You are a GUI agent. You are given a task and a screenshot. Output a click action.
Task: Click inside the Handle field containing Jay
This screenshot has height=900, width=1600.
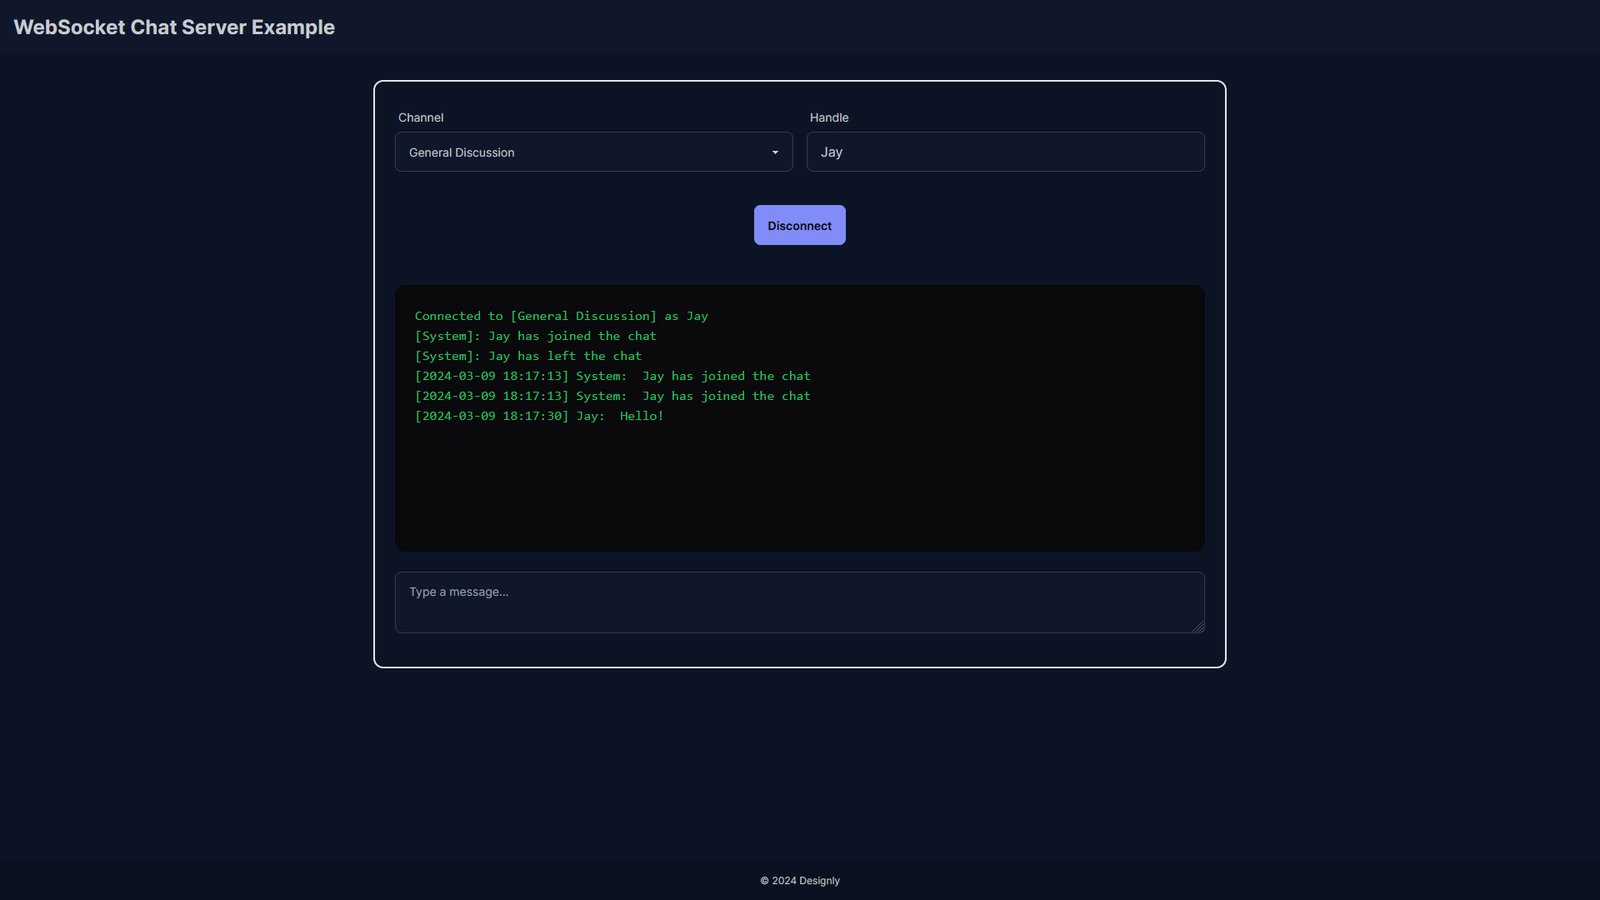click(x=1005, y=151)
